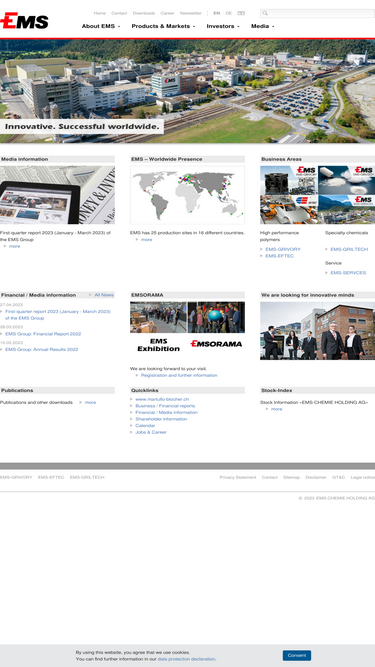This screenshot has height=667, width=375.
Task: Expand the Investors menu
Action: coord(223,26)
